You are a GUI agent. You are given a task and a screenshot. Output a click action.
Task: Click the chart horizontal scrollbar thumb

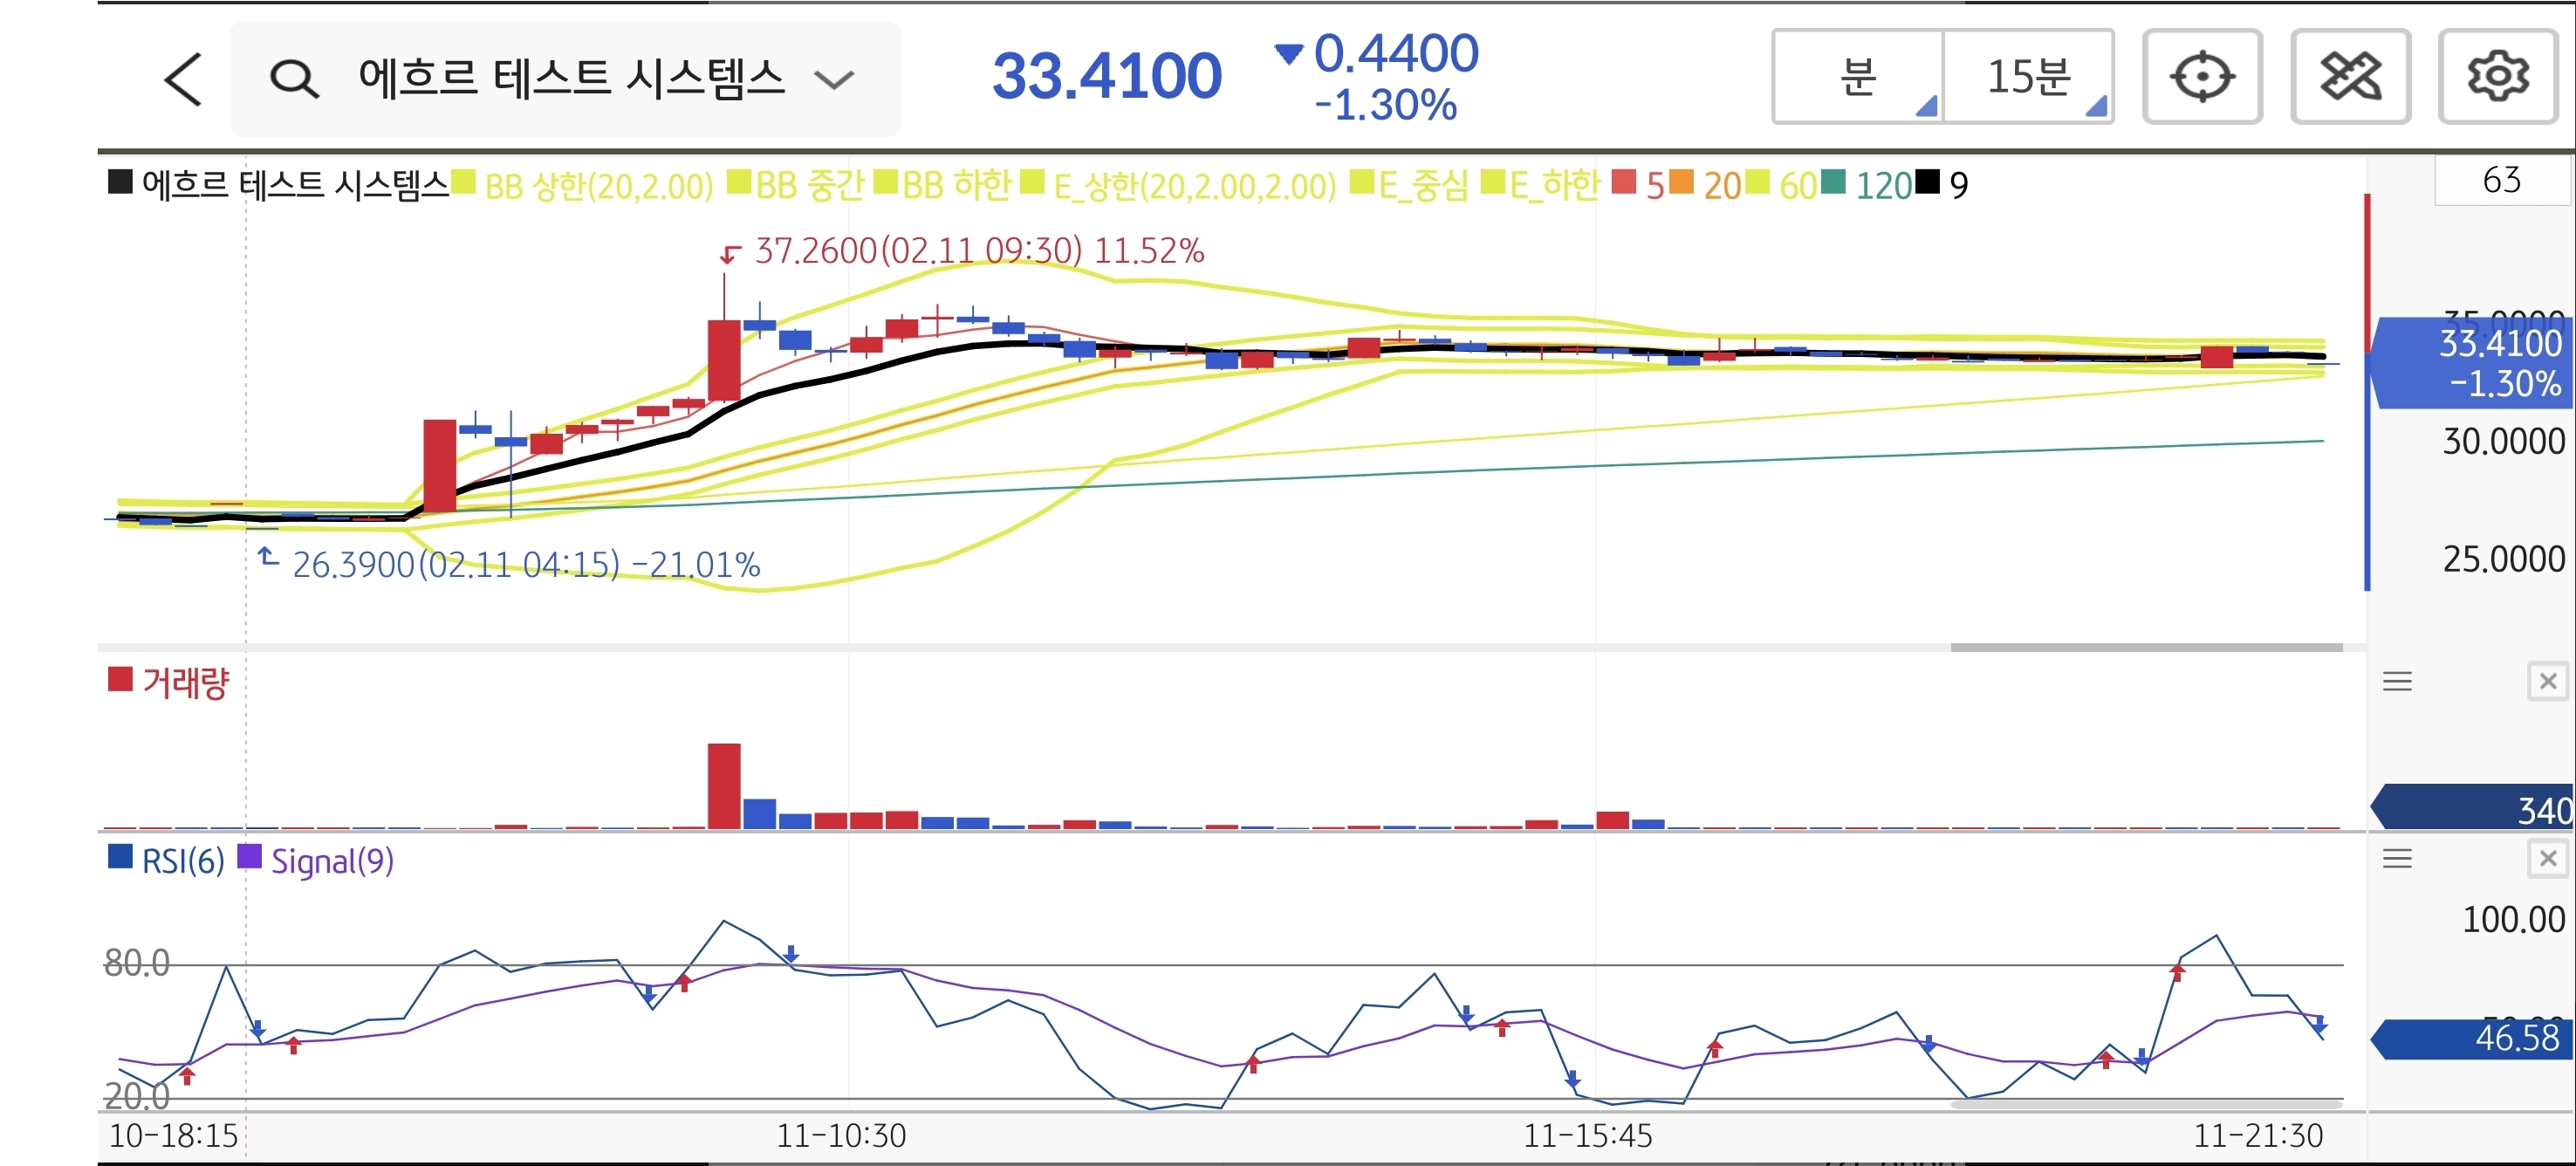2146,648
